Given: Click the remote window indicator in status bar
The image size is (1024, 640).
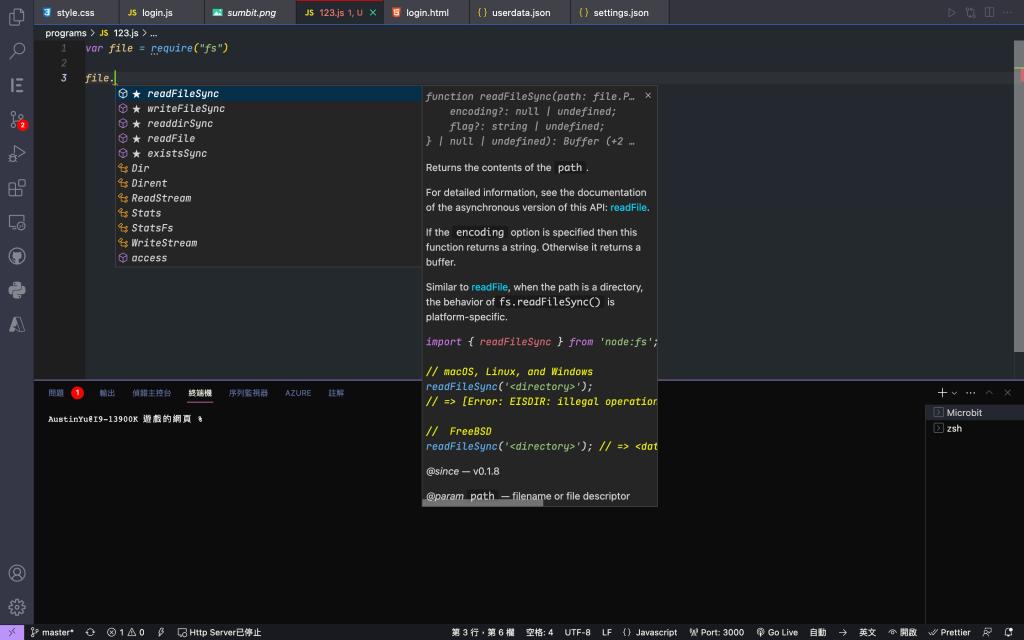Looking at the screenshot, I should pyautogui.click(x=12, y=632).
